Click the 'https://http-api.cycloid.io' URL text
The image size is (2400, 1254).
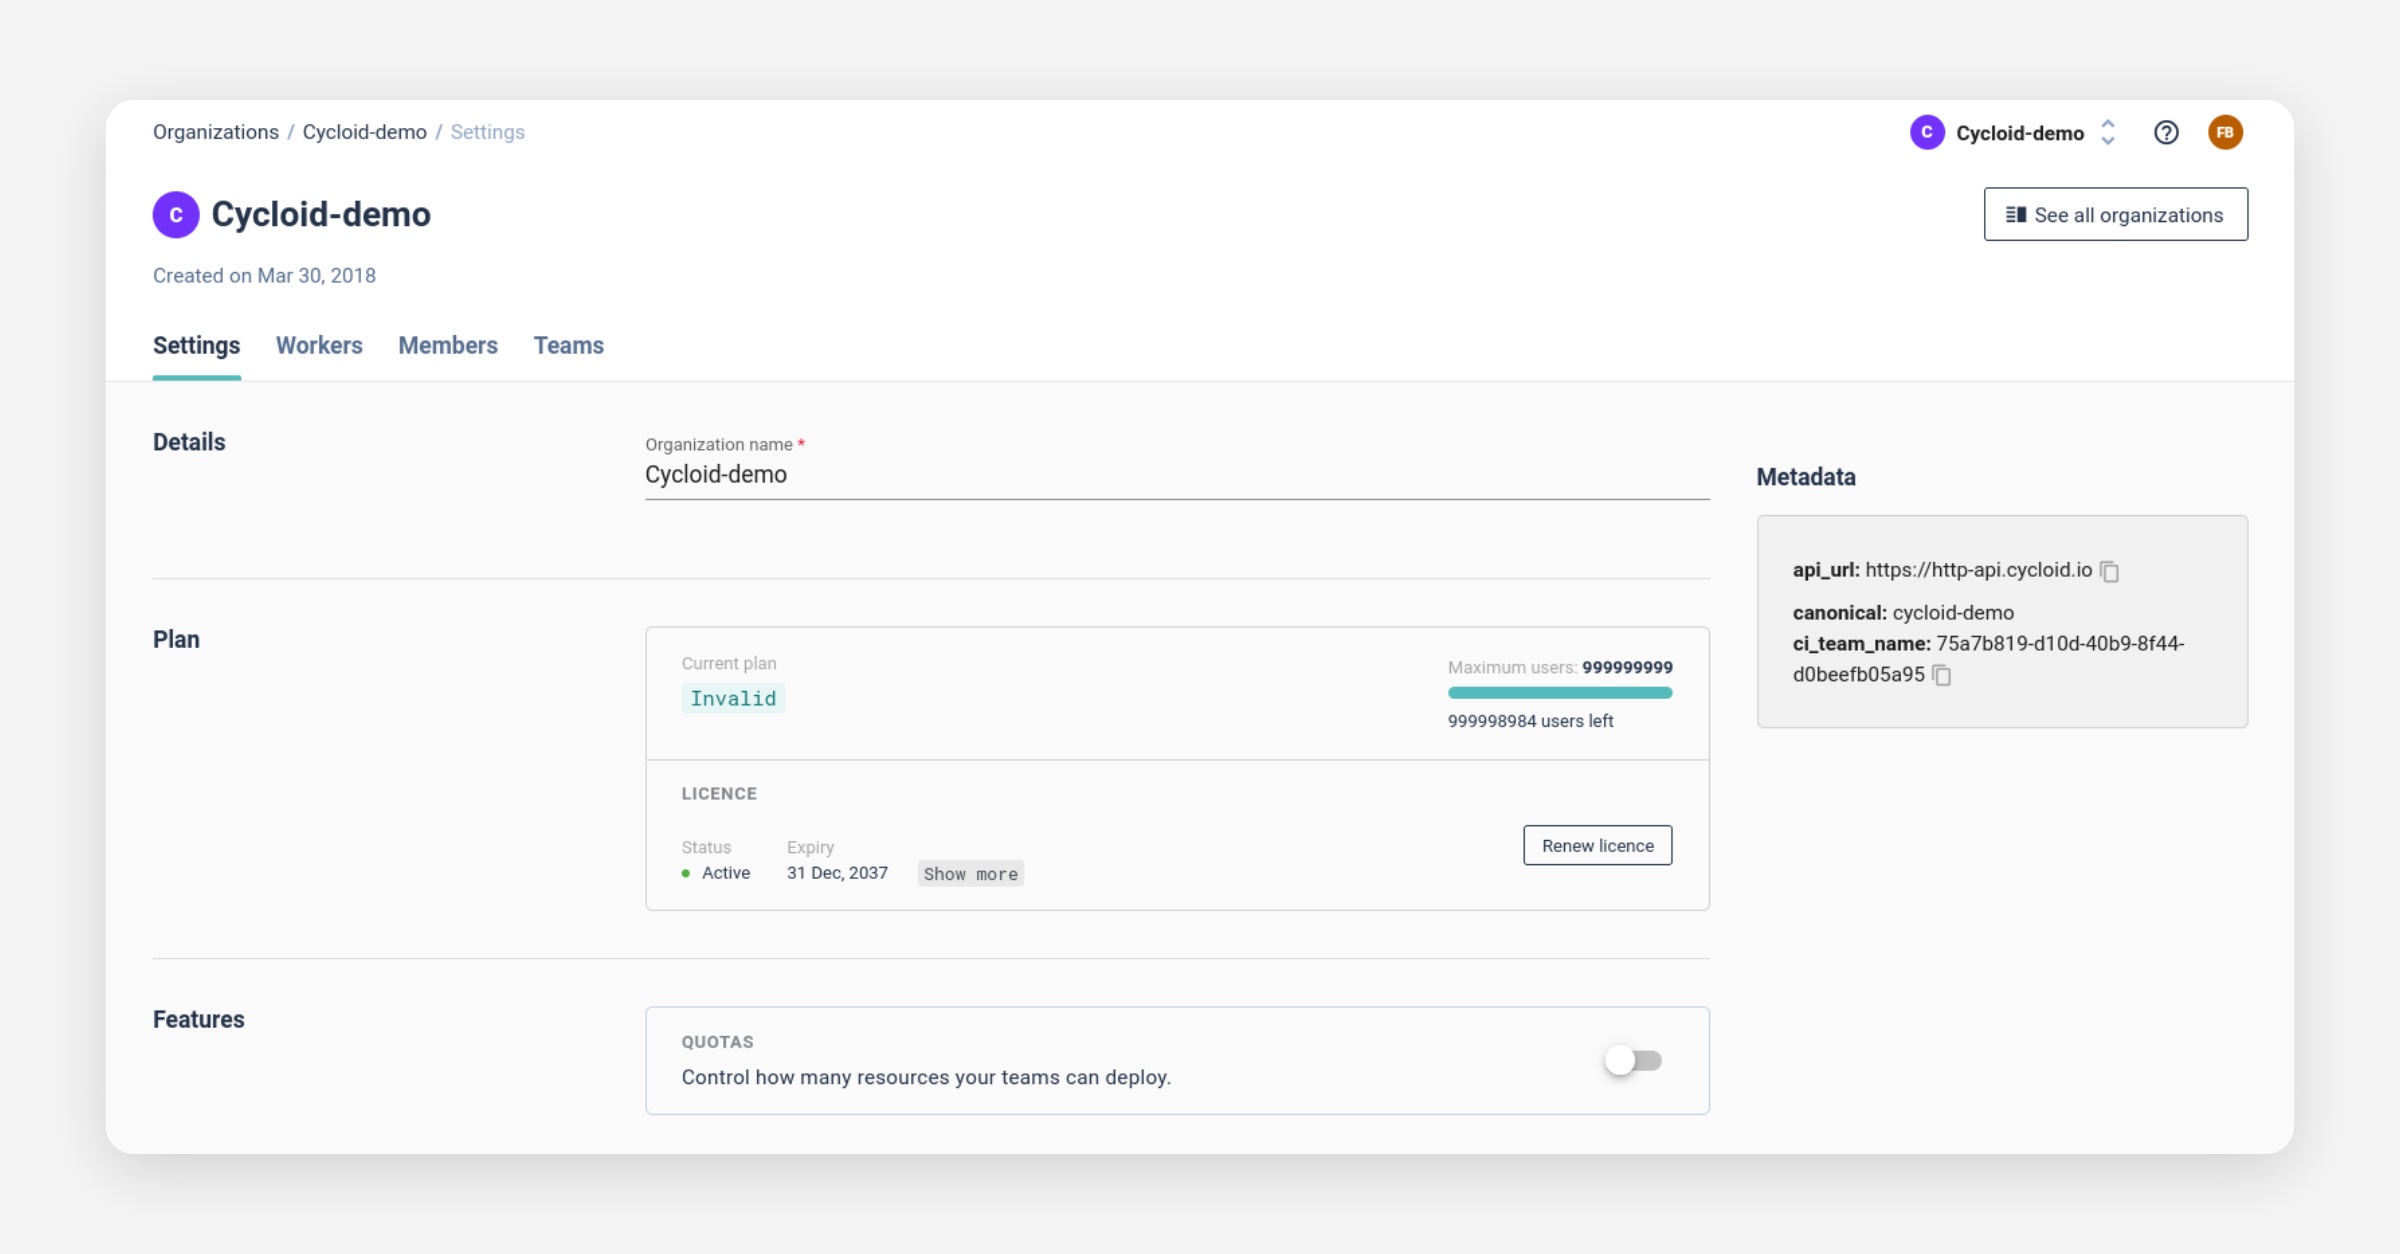[1978, 570]
